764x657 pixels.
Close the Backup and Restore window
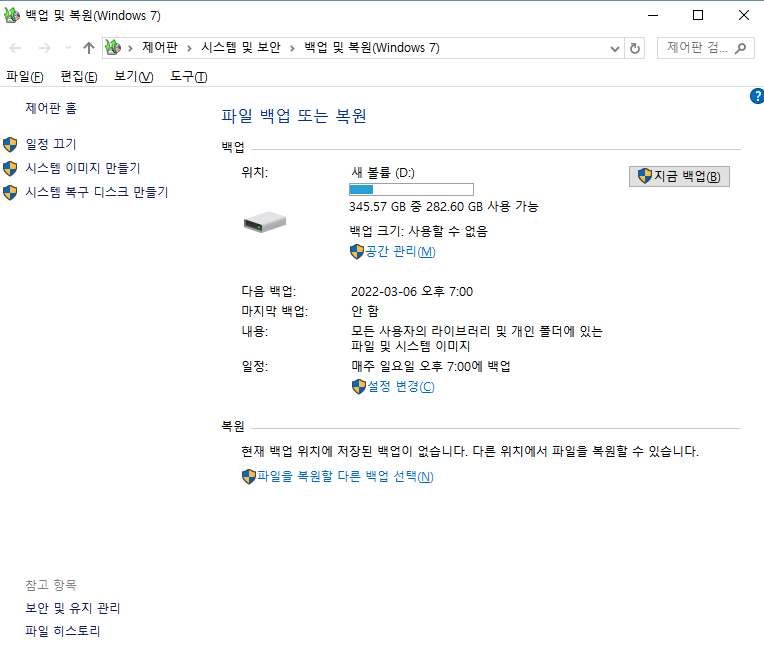click(x=744, y=15)
